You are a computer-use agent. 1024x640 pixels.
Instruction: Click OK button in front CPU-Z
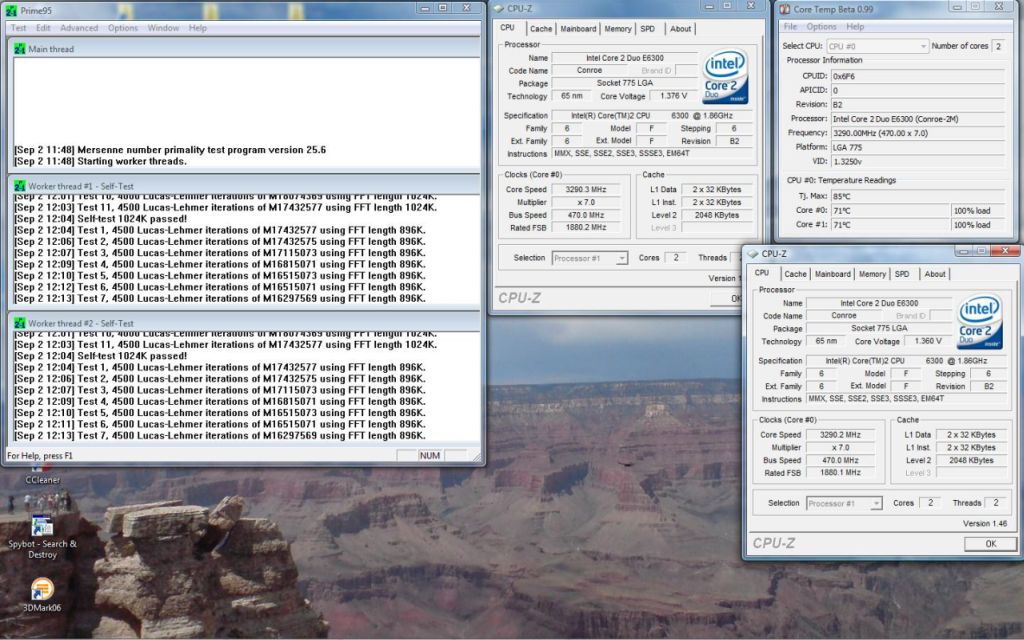pos(990,544)
